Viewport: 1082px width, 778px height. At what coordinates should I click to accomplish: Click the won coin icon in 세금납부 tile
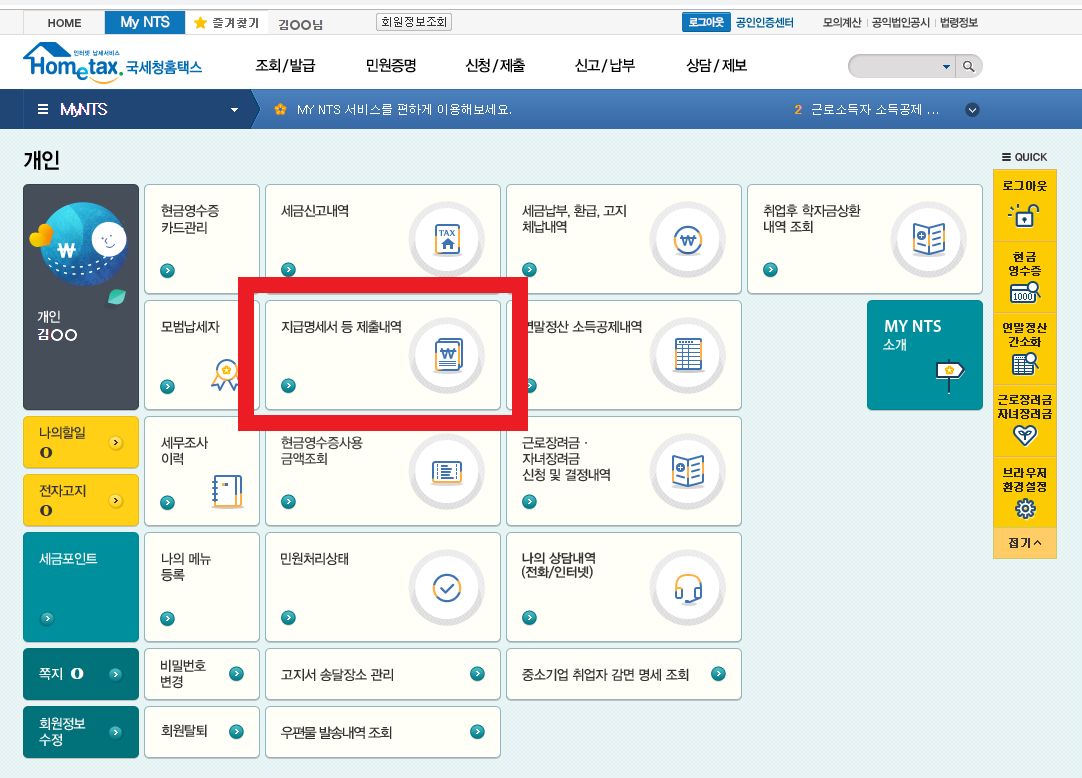(x=687, y=240)
